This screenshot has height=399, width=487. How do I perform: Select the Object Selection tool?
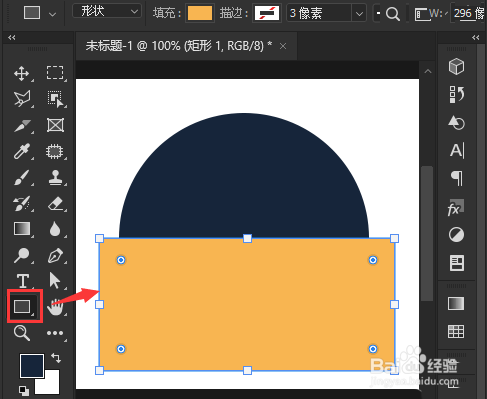(x=55, y=99)
